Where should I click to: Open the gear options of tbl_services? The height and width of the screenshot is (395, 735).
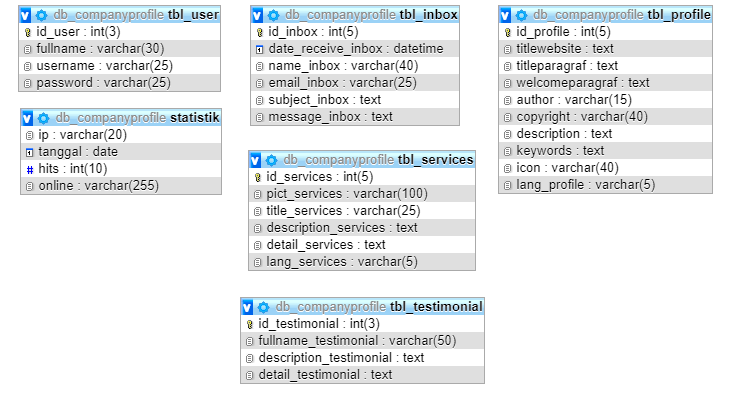[272, 160]
